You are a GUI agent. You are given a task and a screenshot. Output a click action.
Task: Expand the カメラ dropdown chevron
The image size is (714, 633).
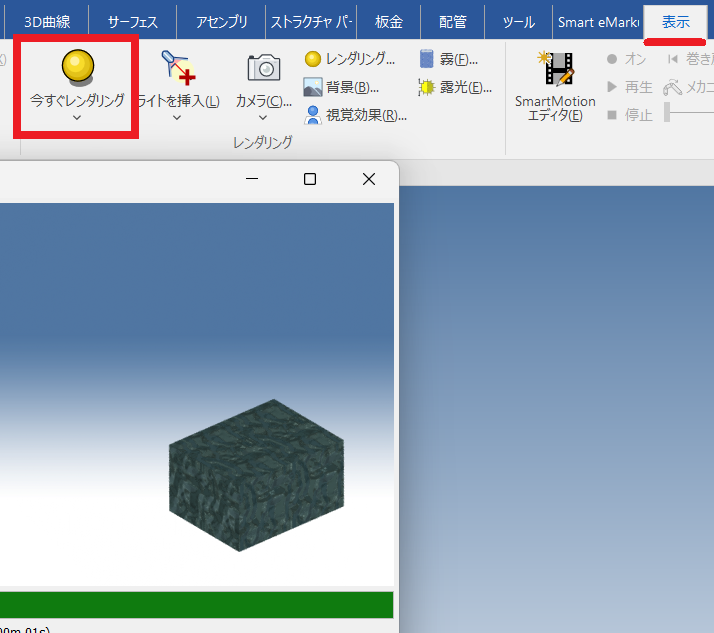tap(263, 118)
